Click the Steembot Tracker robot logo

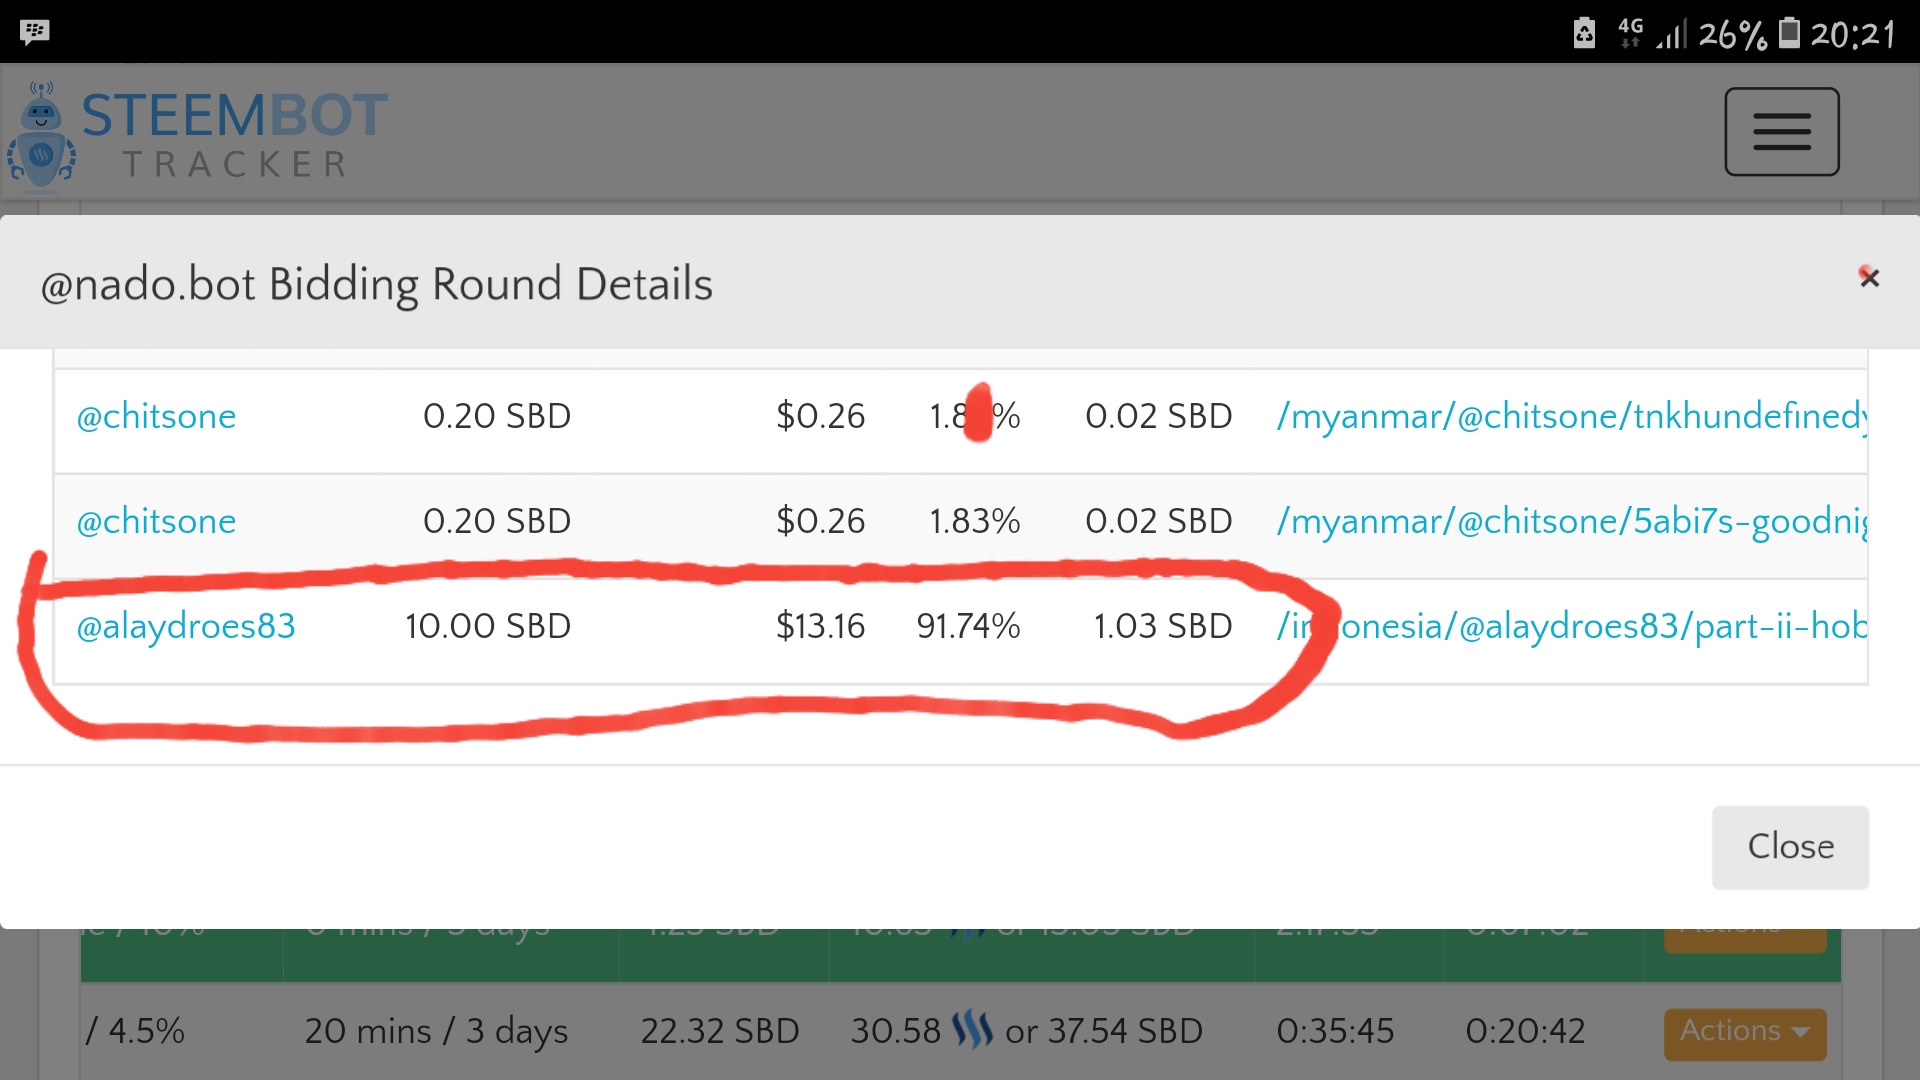coord(41,136)
